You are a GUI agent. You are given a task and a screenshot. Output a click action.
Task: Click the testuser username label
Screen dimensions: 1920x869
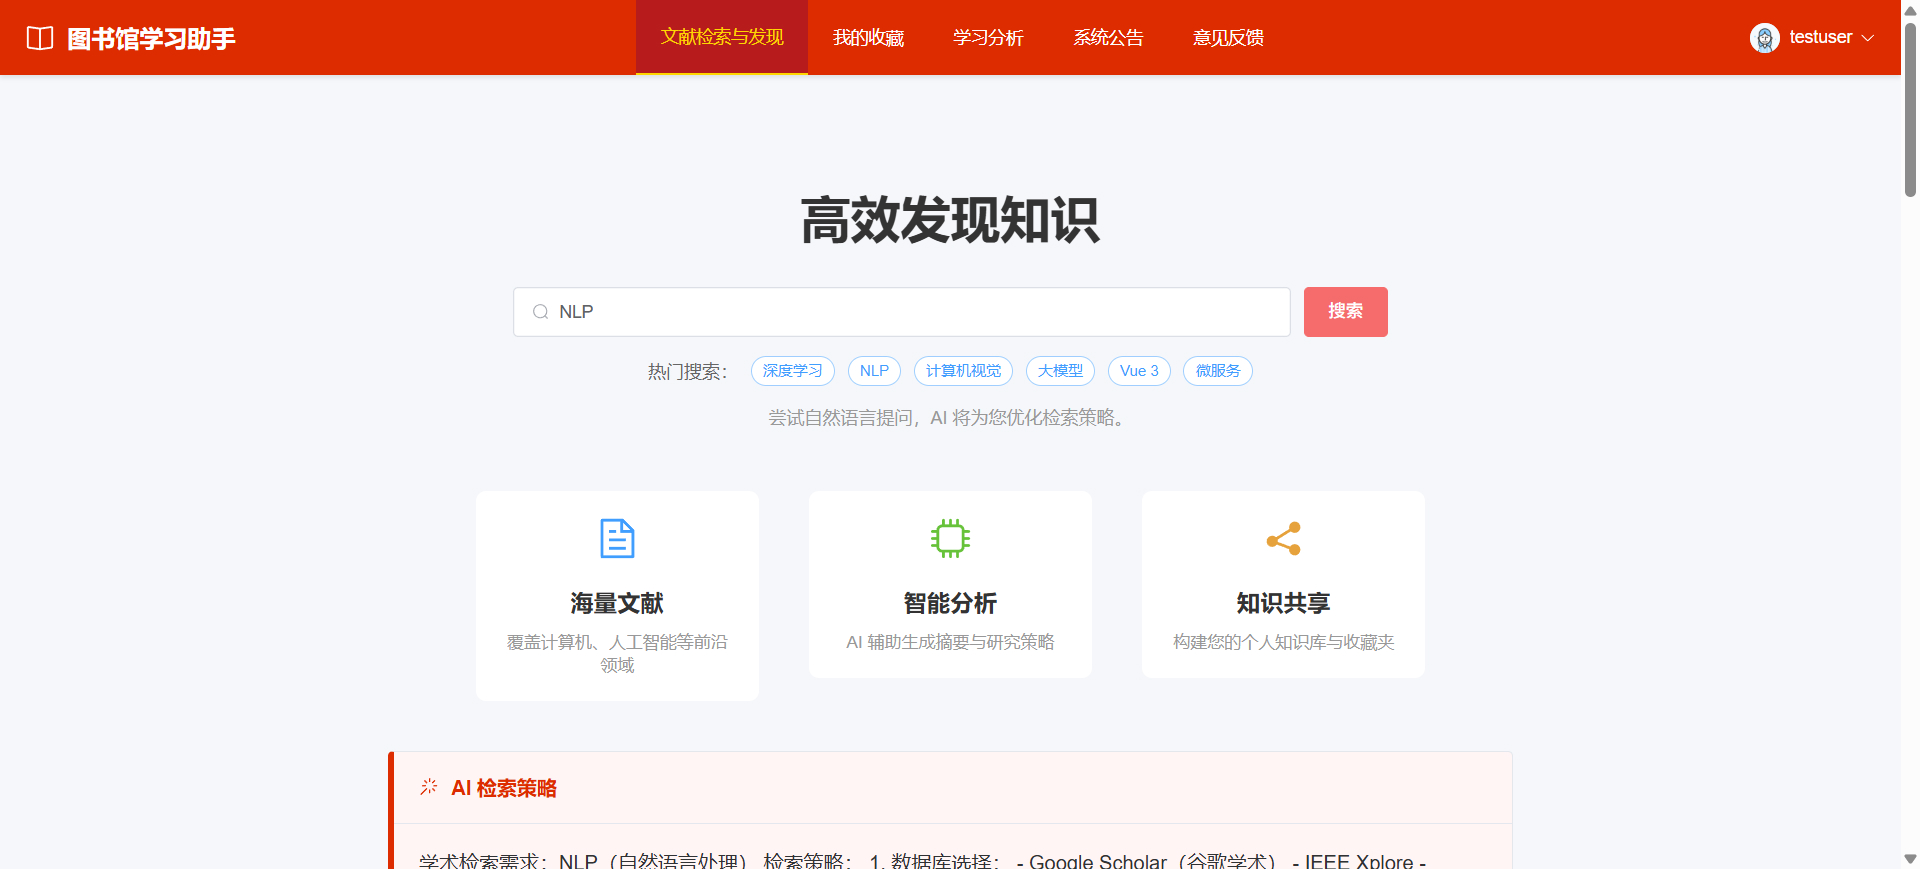[1821, 37]
